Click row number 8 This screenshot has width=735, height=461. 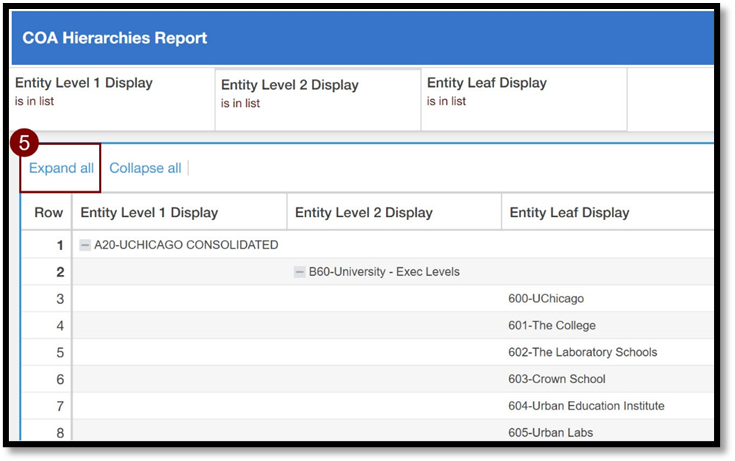tap(60, 432)
